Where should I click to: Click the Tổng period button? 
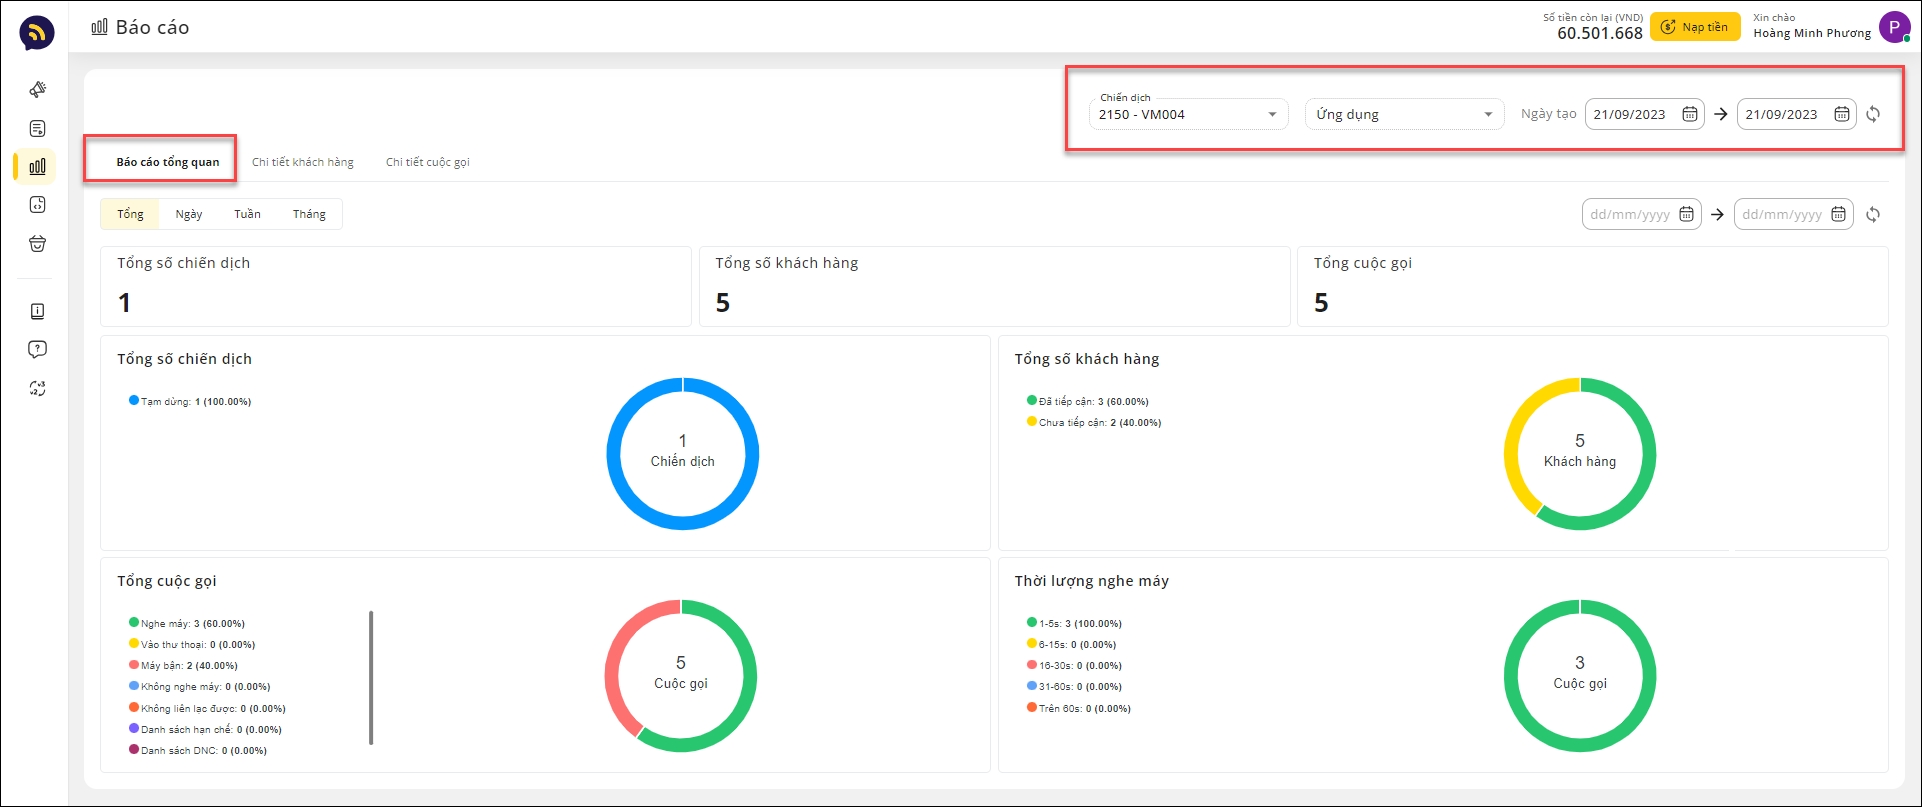coord(130,214)
